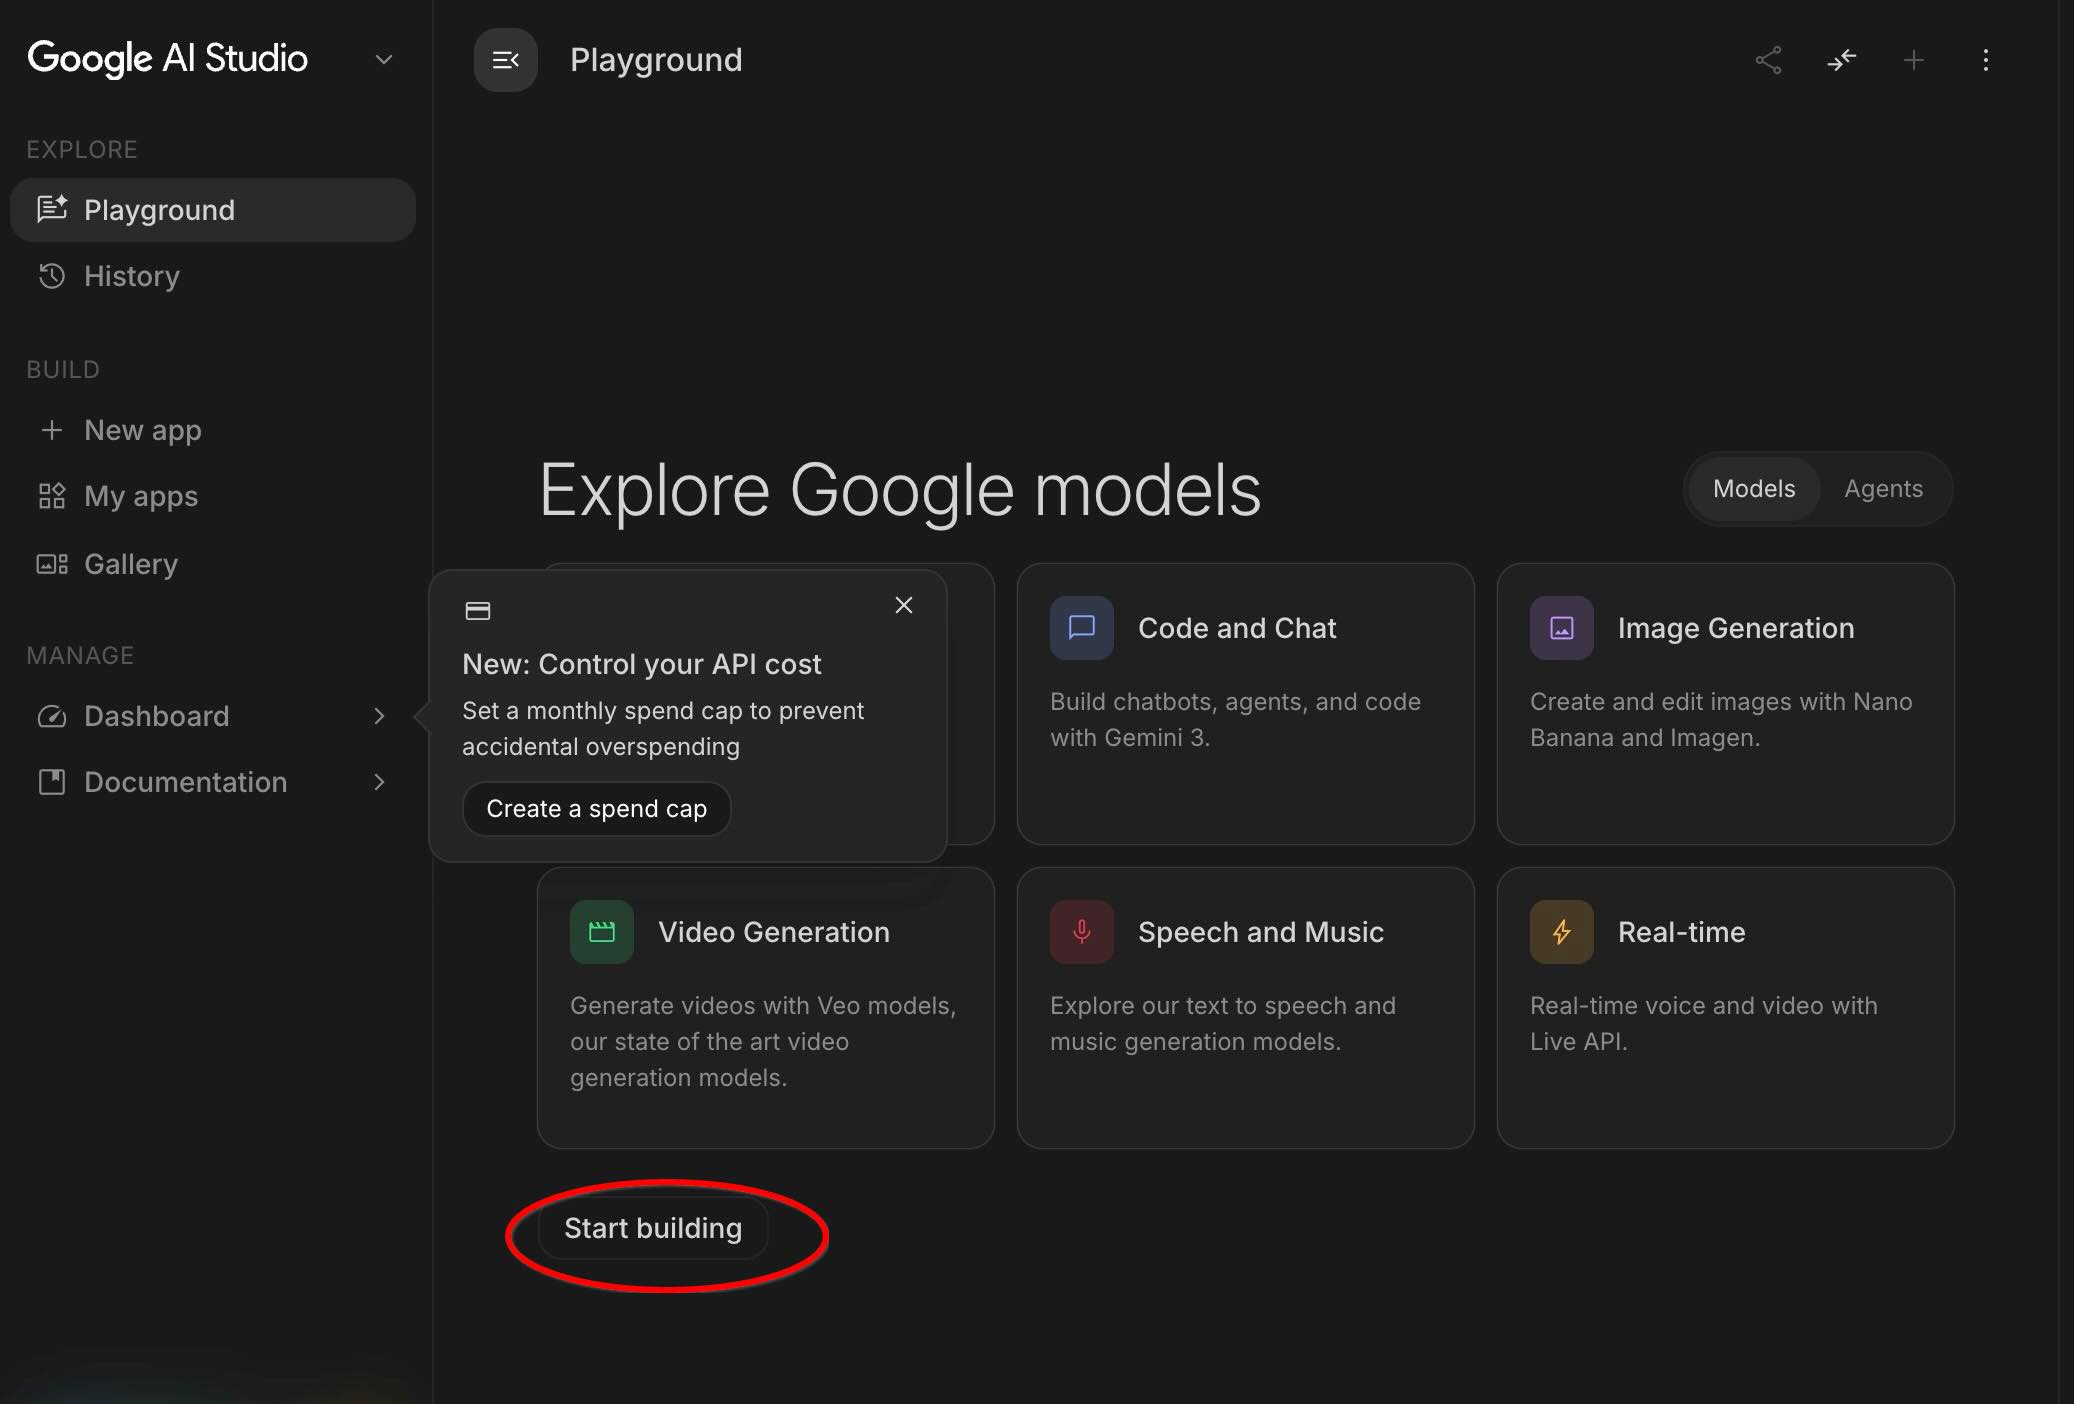Click the Documentation book icon

[52, 782]
